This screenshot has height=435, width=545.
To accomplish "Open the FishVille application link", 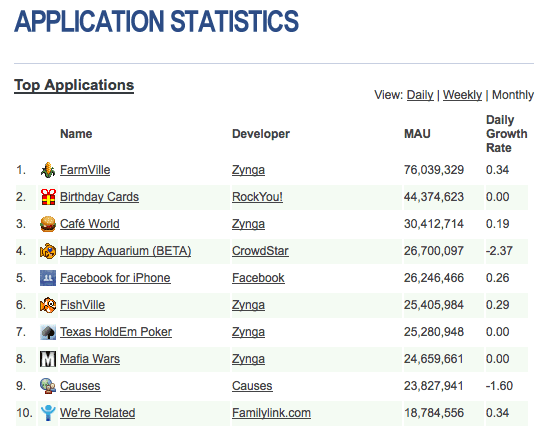I will pos(82,305).
